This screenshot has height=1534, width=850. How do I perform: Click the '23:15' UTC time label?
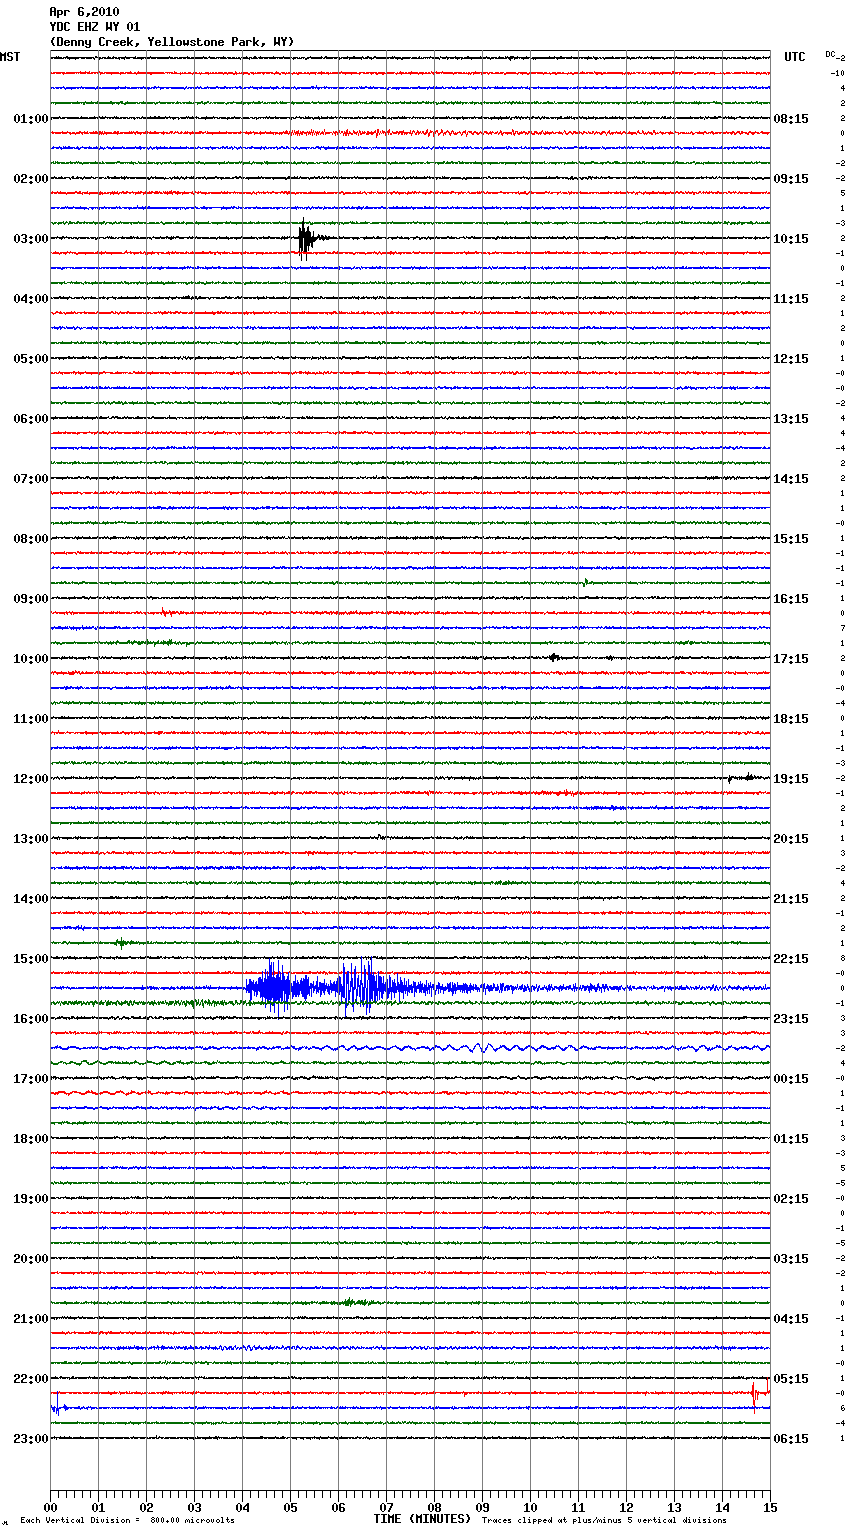[791, 1019]
